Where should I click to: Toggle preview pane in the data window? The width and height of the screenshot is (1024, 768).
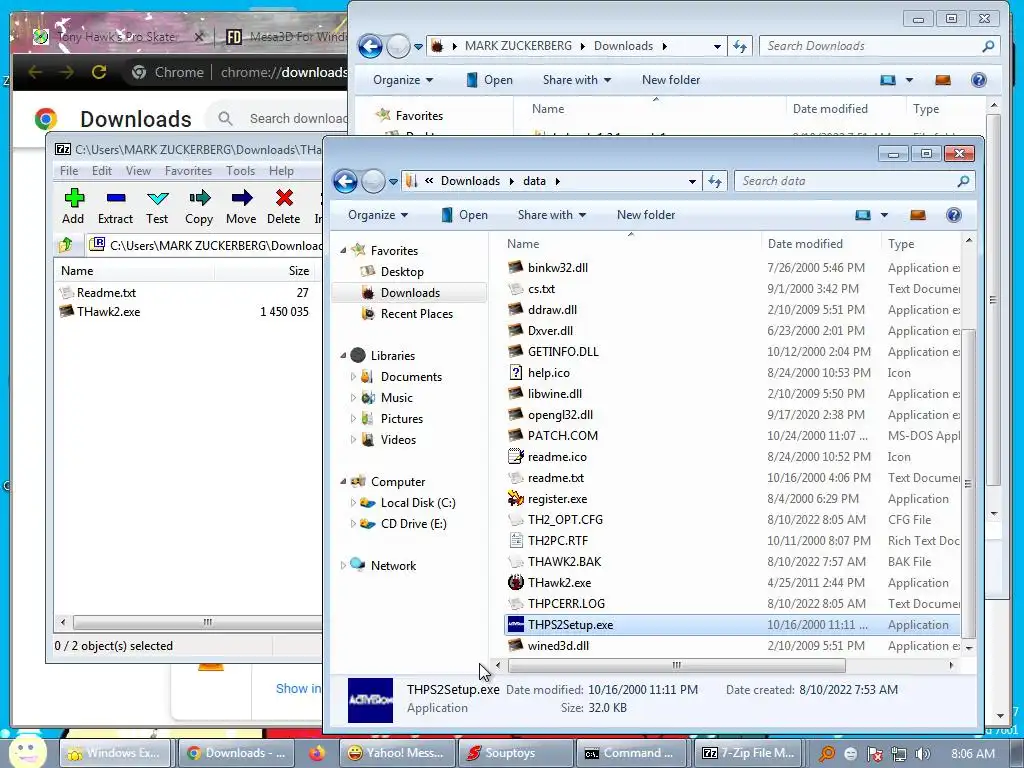pyautogui.click(x=918, y=215)
